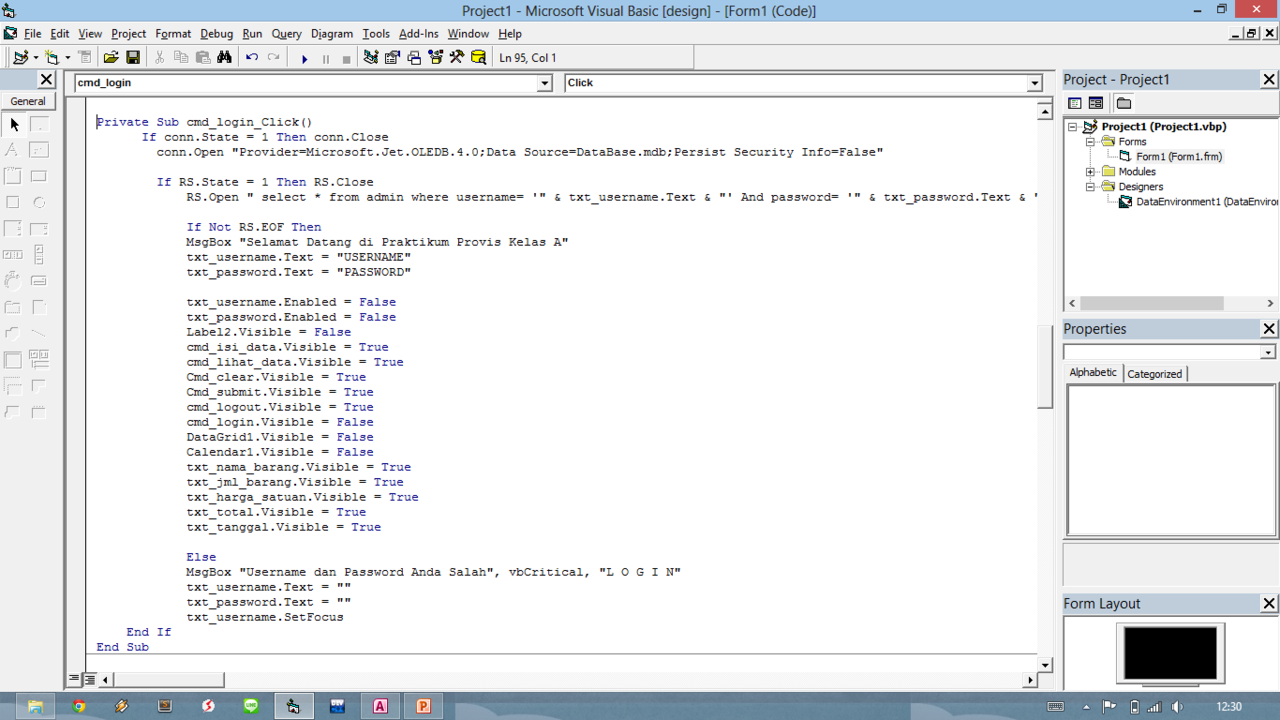Screen dimensions: 1280x720
Task: Collapse the Designers folder
Action: click(1092, 187)
